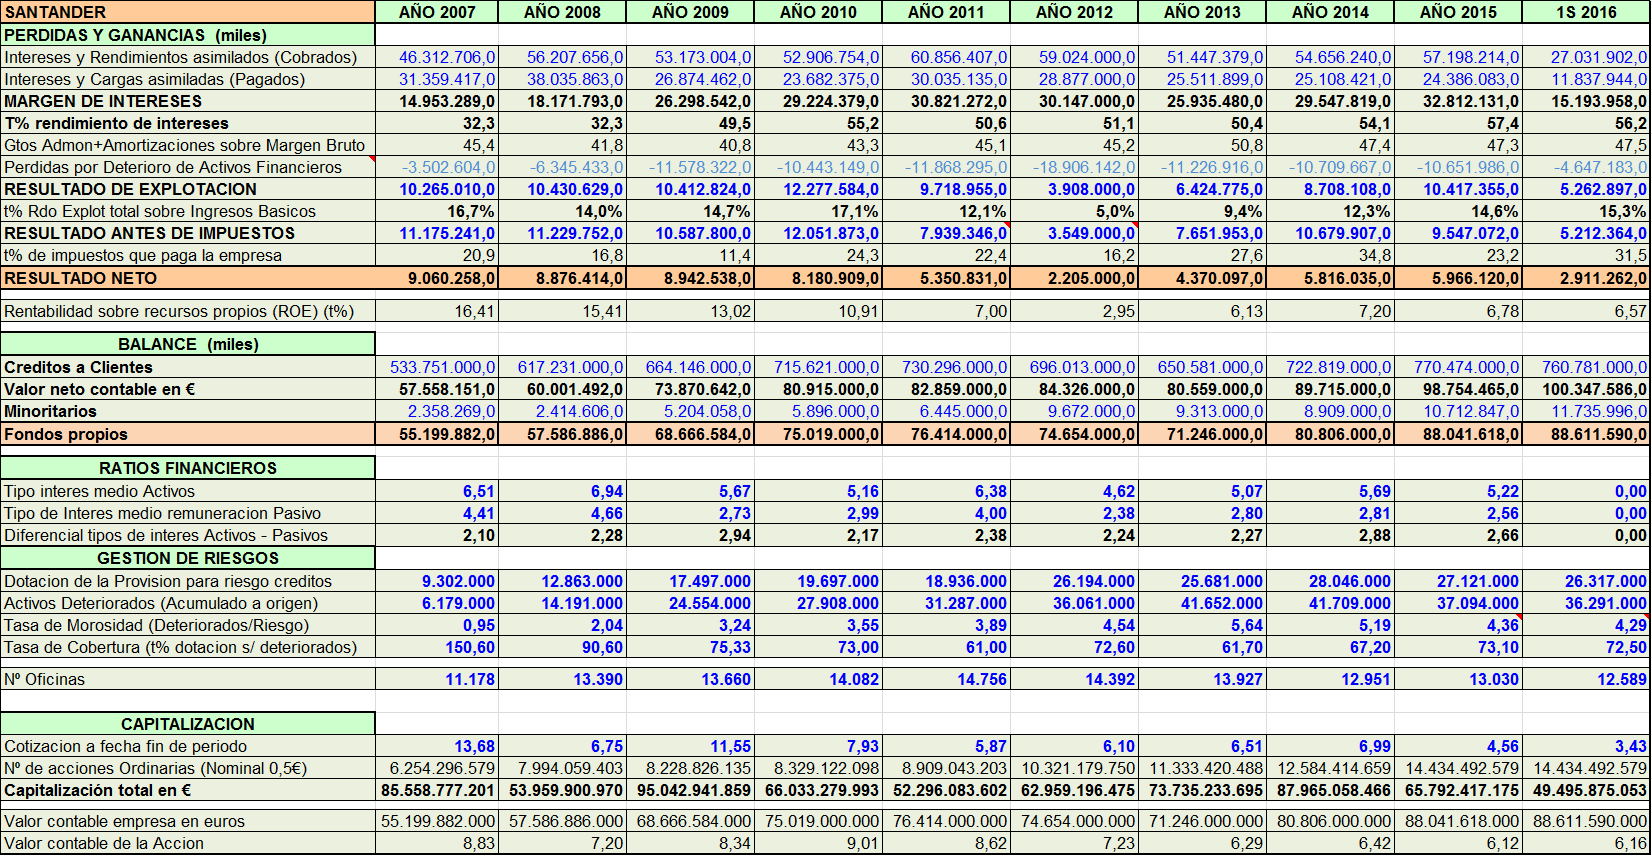Image resolution: width=1652 pixels, height=856 pixels.
Task: Select Intereses y Rendimientos value 46.312.706,0
Action: click(x=437, y=57)
